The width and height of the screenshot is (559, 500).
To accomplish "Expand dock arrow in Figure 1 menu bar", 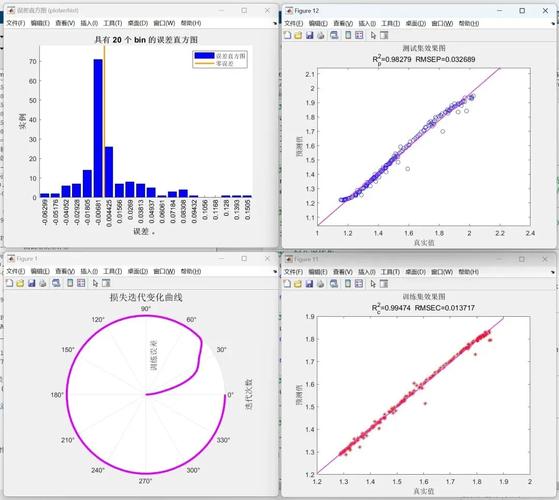I will pyautogui.click(x=275, y=272).
